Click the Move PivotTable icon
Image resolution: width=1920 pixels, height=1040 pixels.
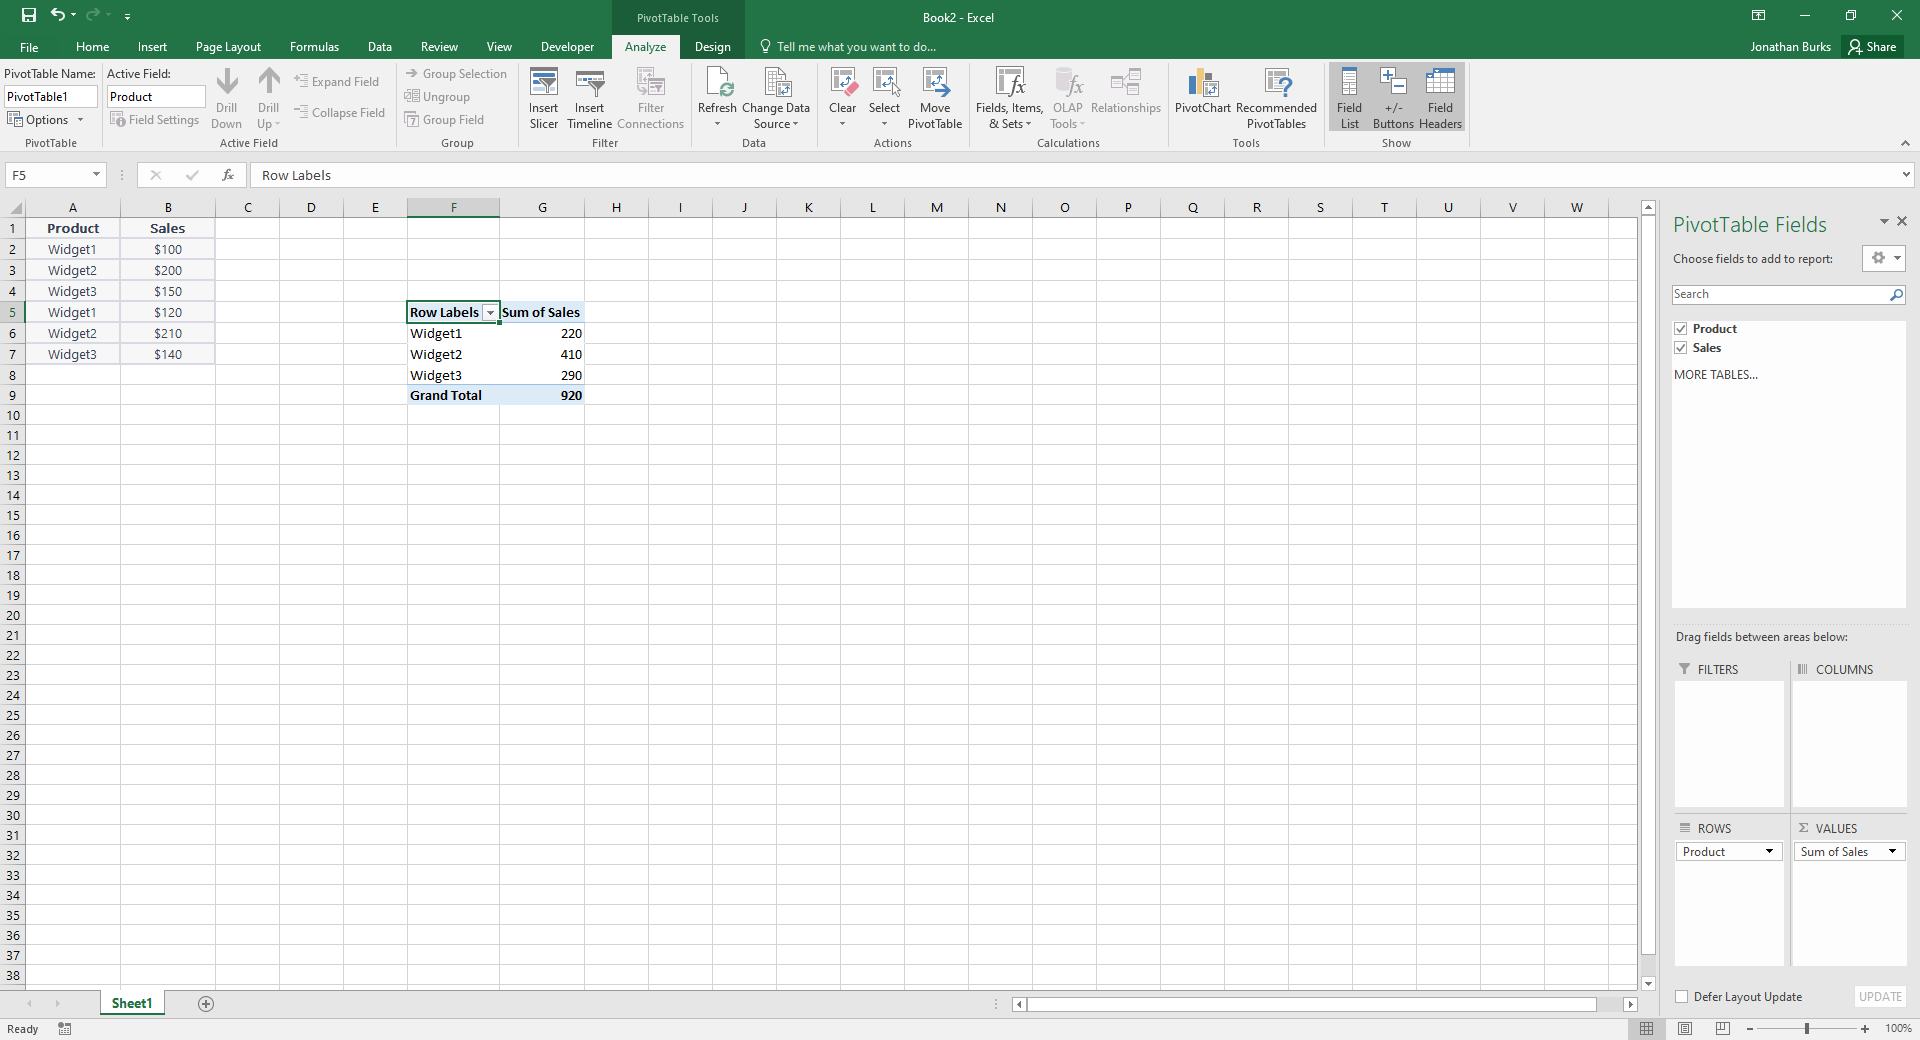[935, 97]
